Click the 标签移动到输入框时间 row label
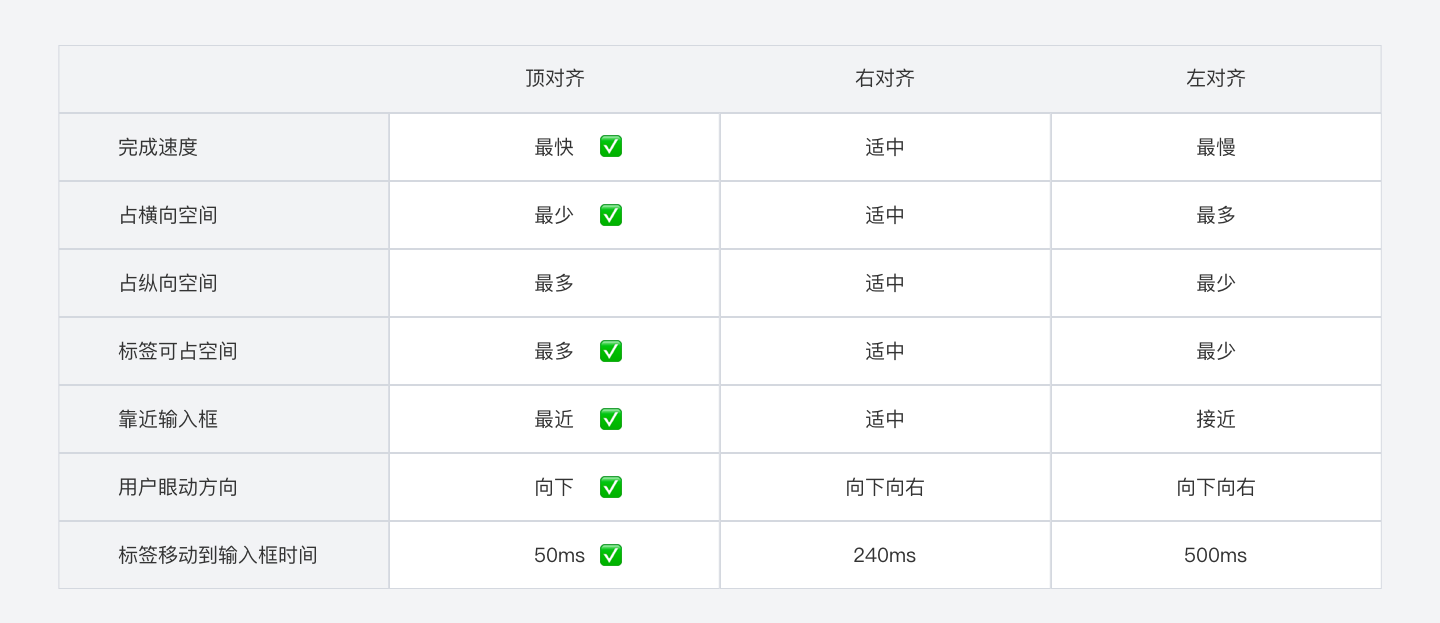The image size is (1440, 623). [x=218, y=555]
